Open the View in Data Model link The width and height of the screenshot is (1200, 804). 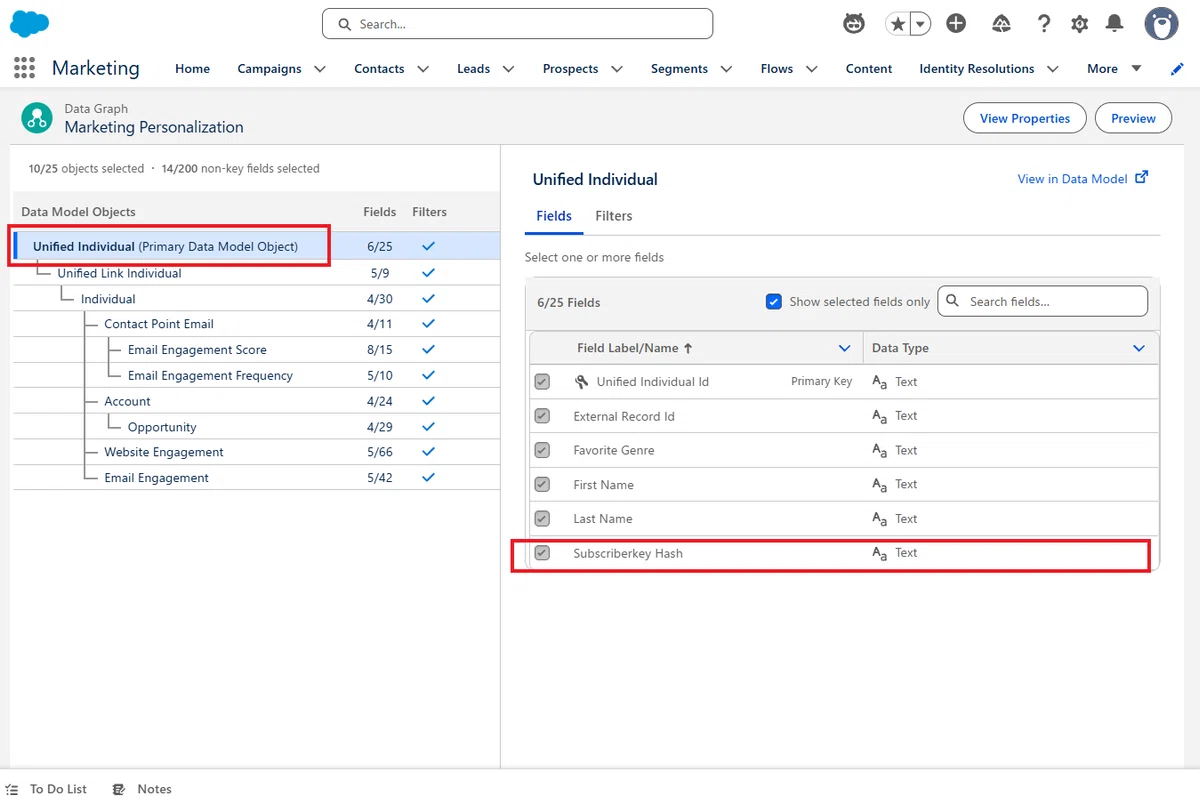tap(1072, 179)
